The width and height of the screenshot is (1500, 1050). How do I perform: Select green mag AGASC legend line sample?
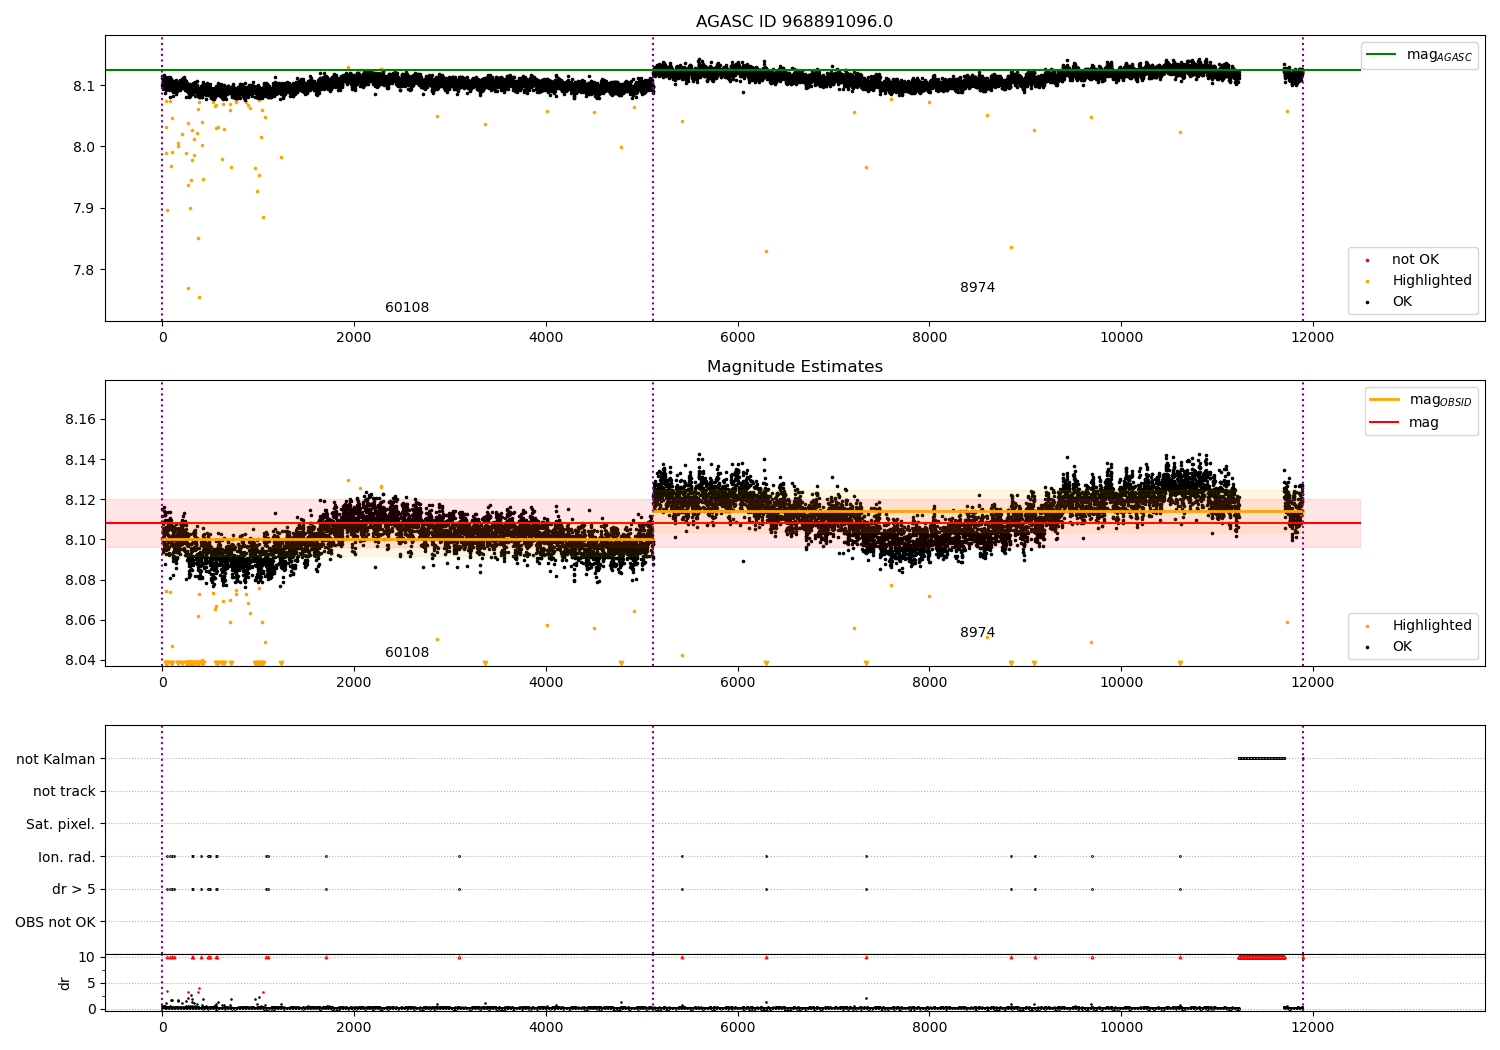pyautogui.click(x=1382, y=55)
